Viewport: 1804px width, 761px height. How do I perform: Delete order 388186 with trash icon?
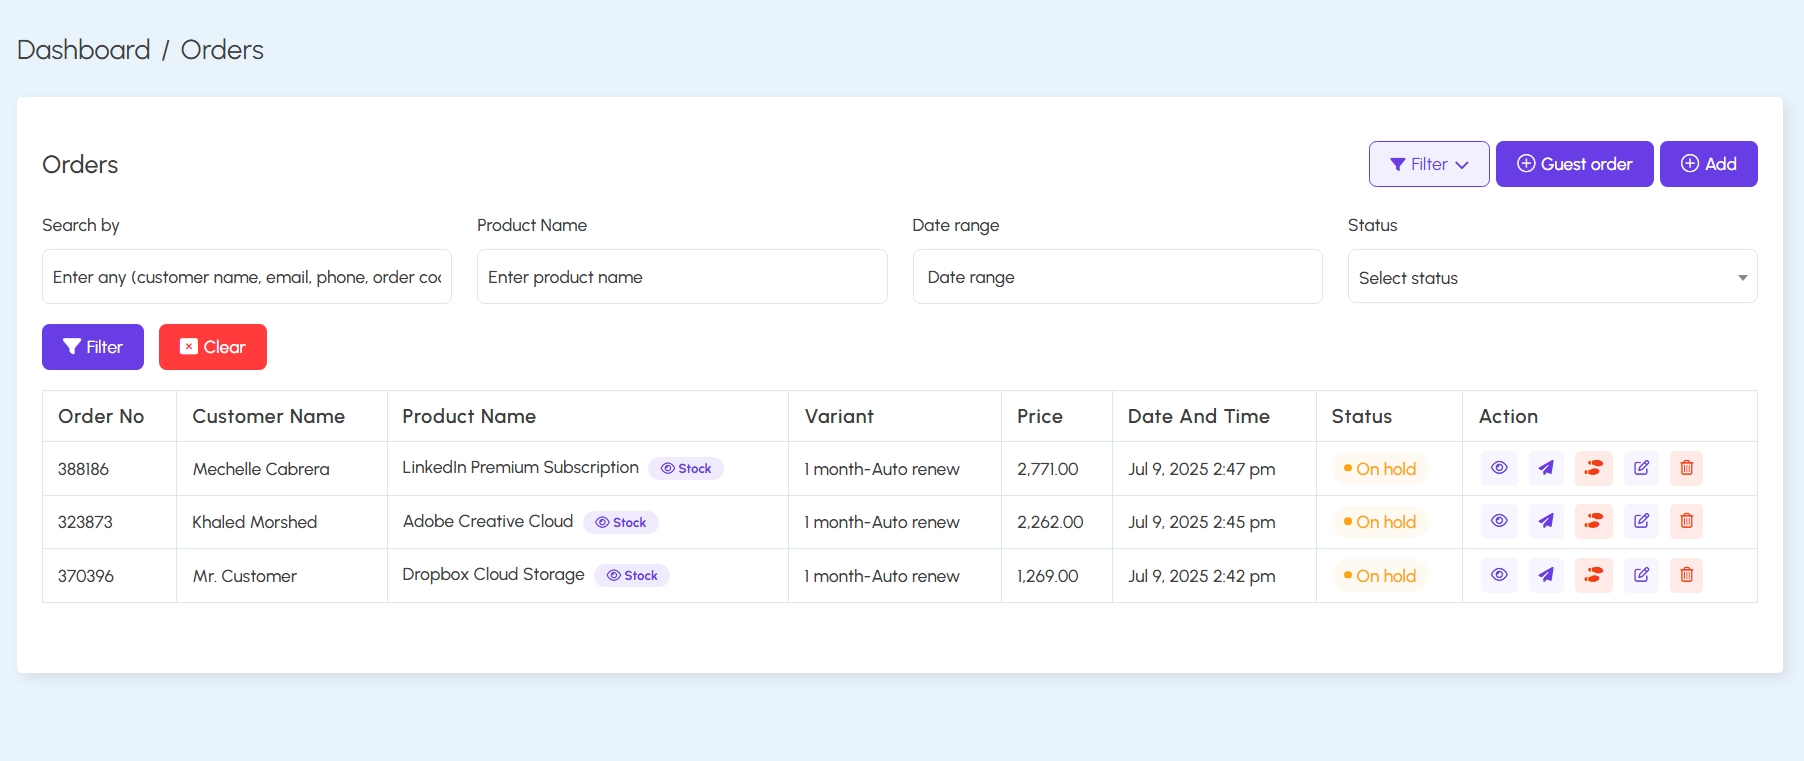click(1687, 468)
